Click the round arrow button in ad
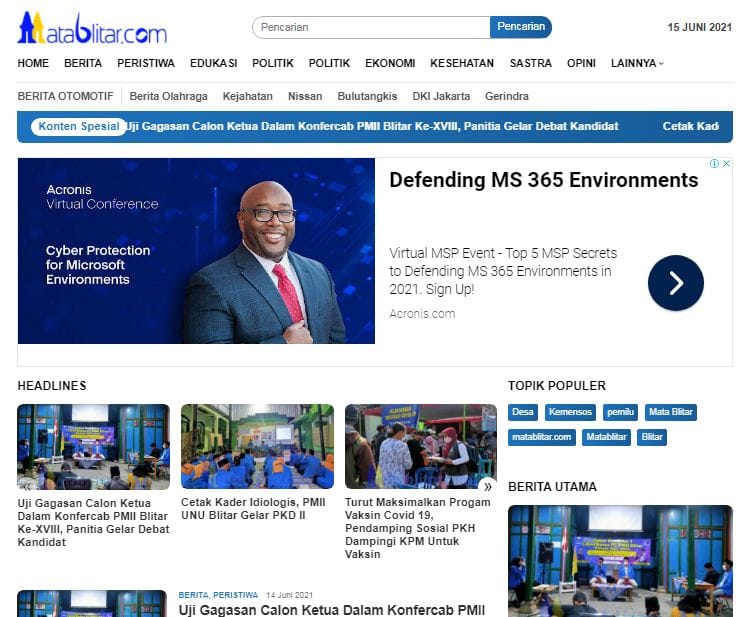 pos(676,283)
